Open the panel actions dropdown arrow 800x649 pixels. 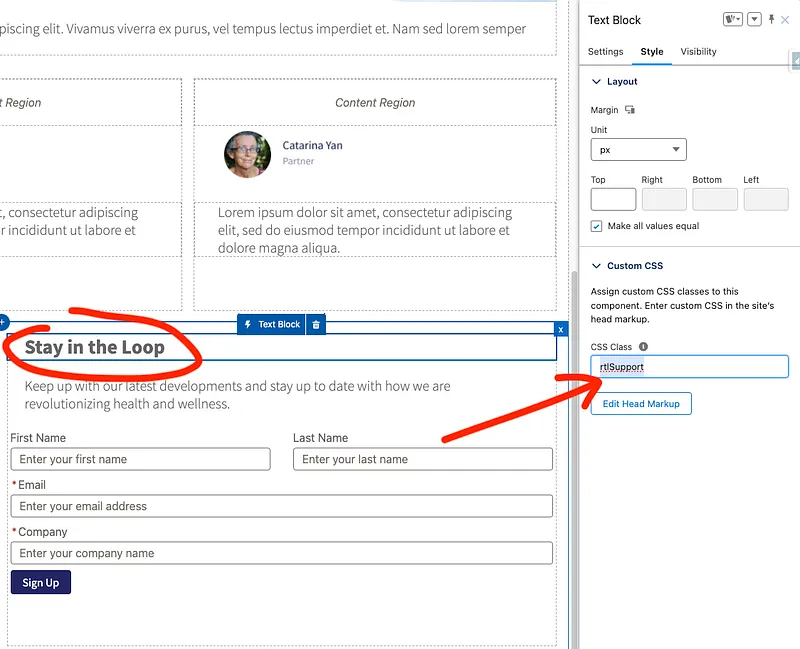coord(754,19)
